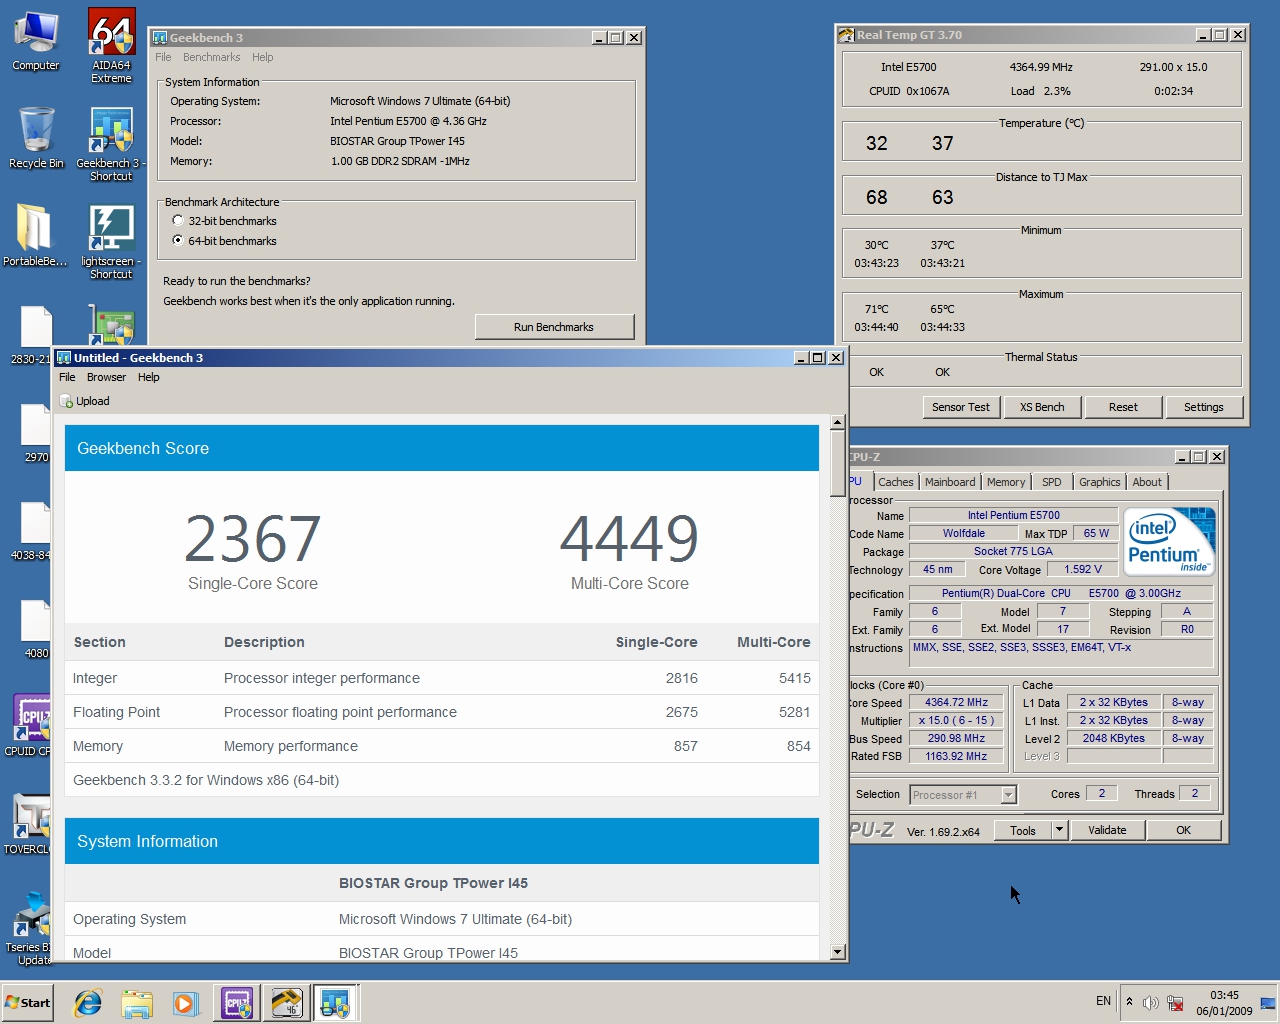Switch to CPU-Z taskbar button
The width and height of the screenshot is (1280, 1024).
coord(237,1003)
